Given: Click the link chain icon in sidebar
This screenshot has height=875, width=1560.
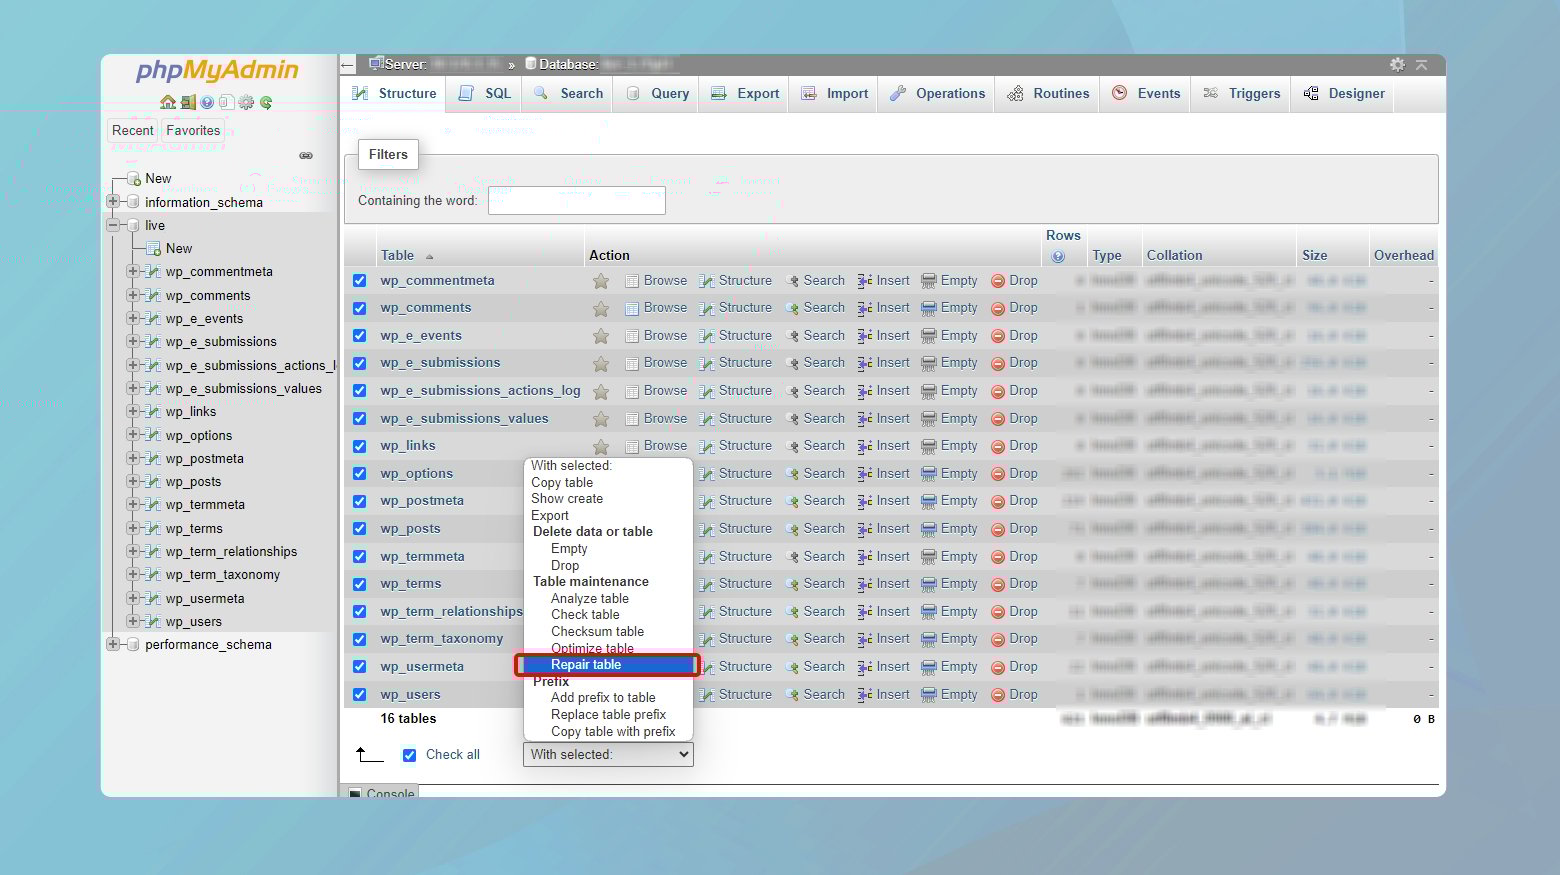Looking at the screenshot, I should click(306, 156).
